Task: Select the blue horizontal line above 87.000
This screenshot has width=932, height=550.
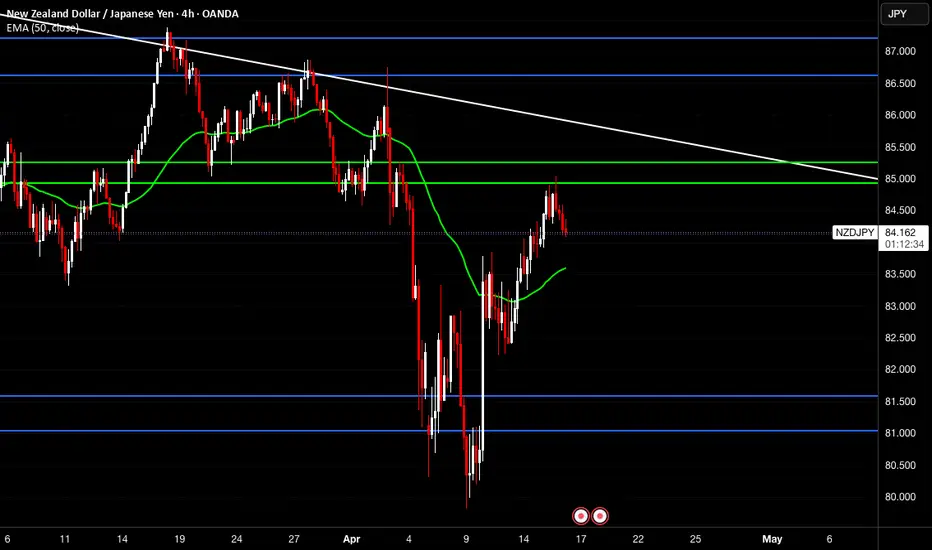Action: coord(439,38)
